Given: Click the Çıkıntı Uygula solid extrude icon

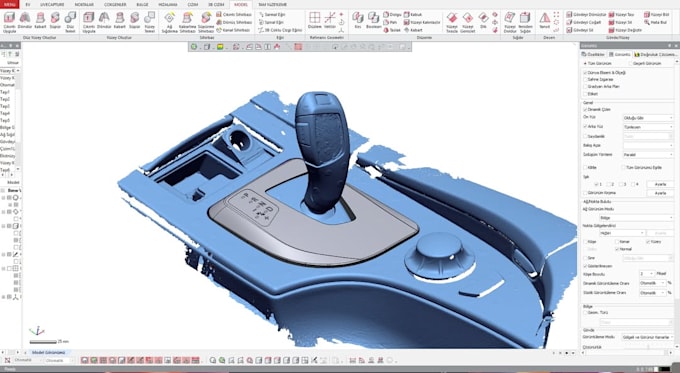Looking at the screenshot, I should (9, 18).
